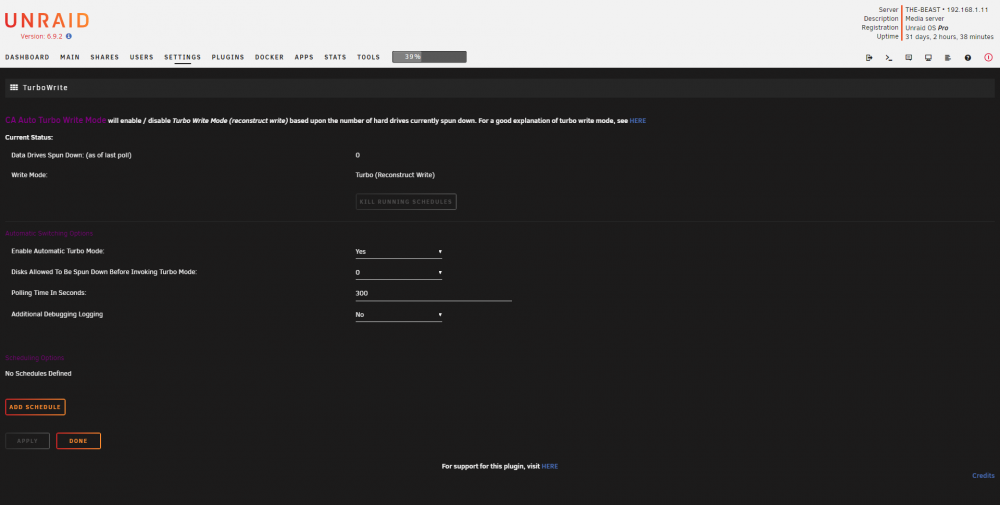Open the Credits link
The width and height of the screenshot is (1000, 505).
983,476
